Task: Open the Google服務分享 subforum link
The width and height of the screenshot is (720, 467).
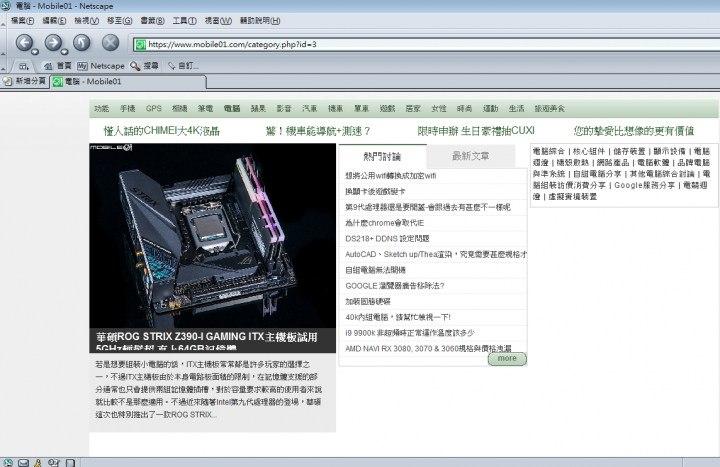Action: click(x=645, y=185)
